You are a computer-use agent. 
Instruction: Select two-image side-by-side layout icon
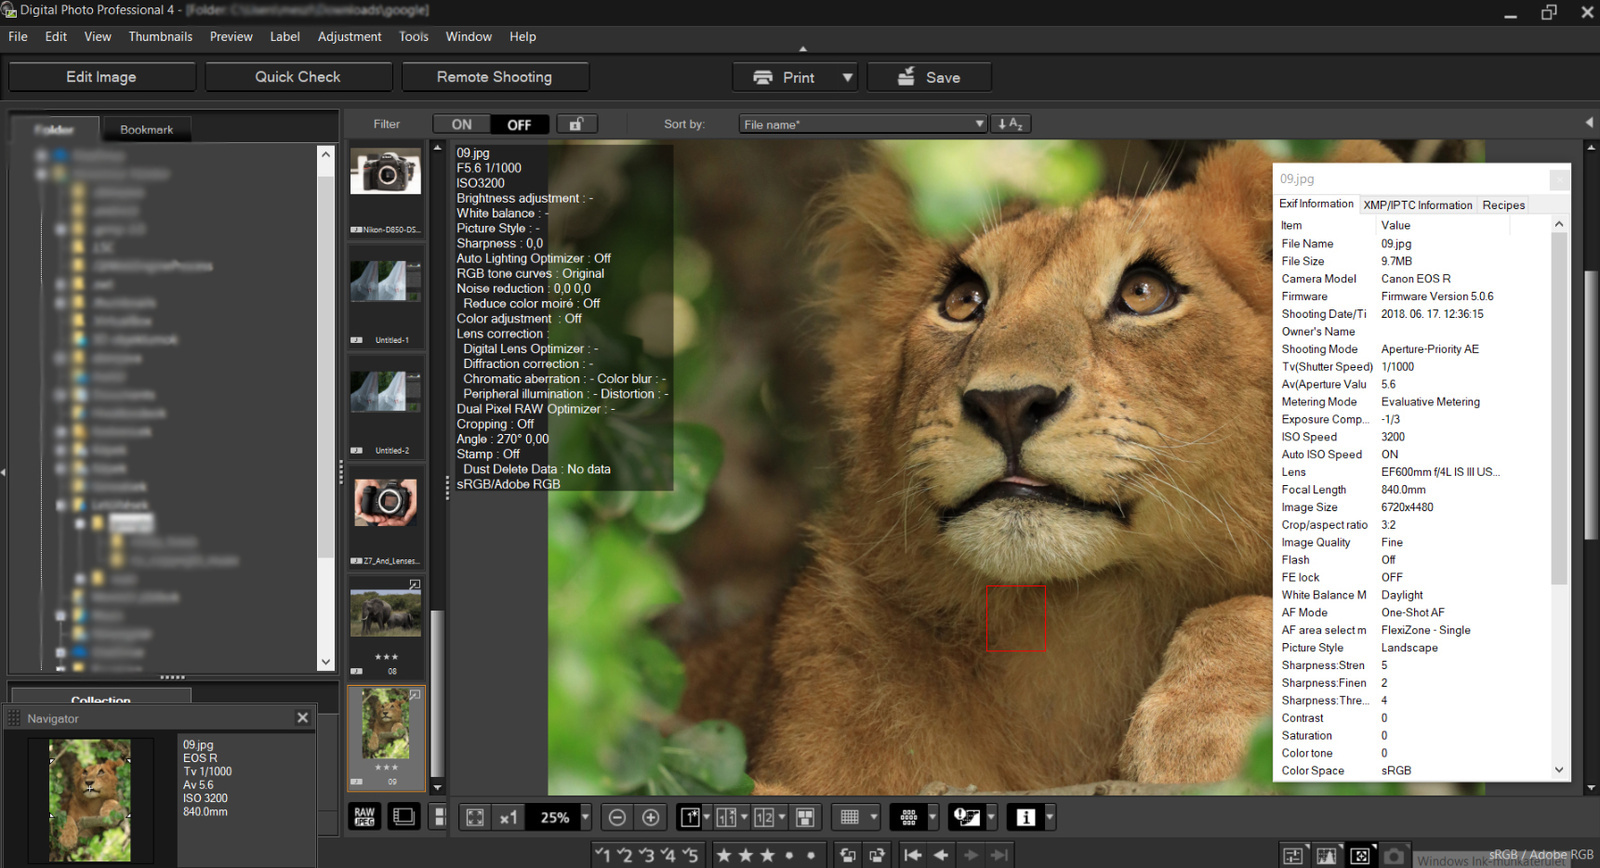[x=764, y=817]
